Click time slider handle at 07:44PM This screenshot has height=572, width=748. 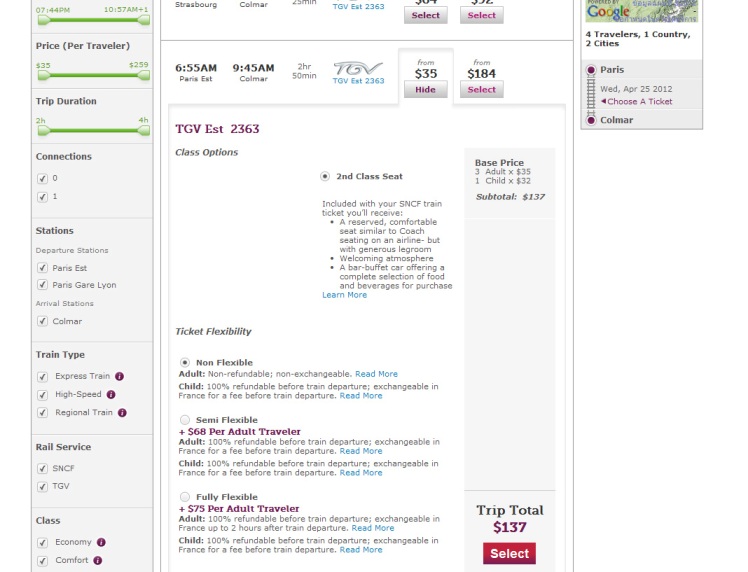point(43,20)
